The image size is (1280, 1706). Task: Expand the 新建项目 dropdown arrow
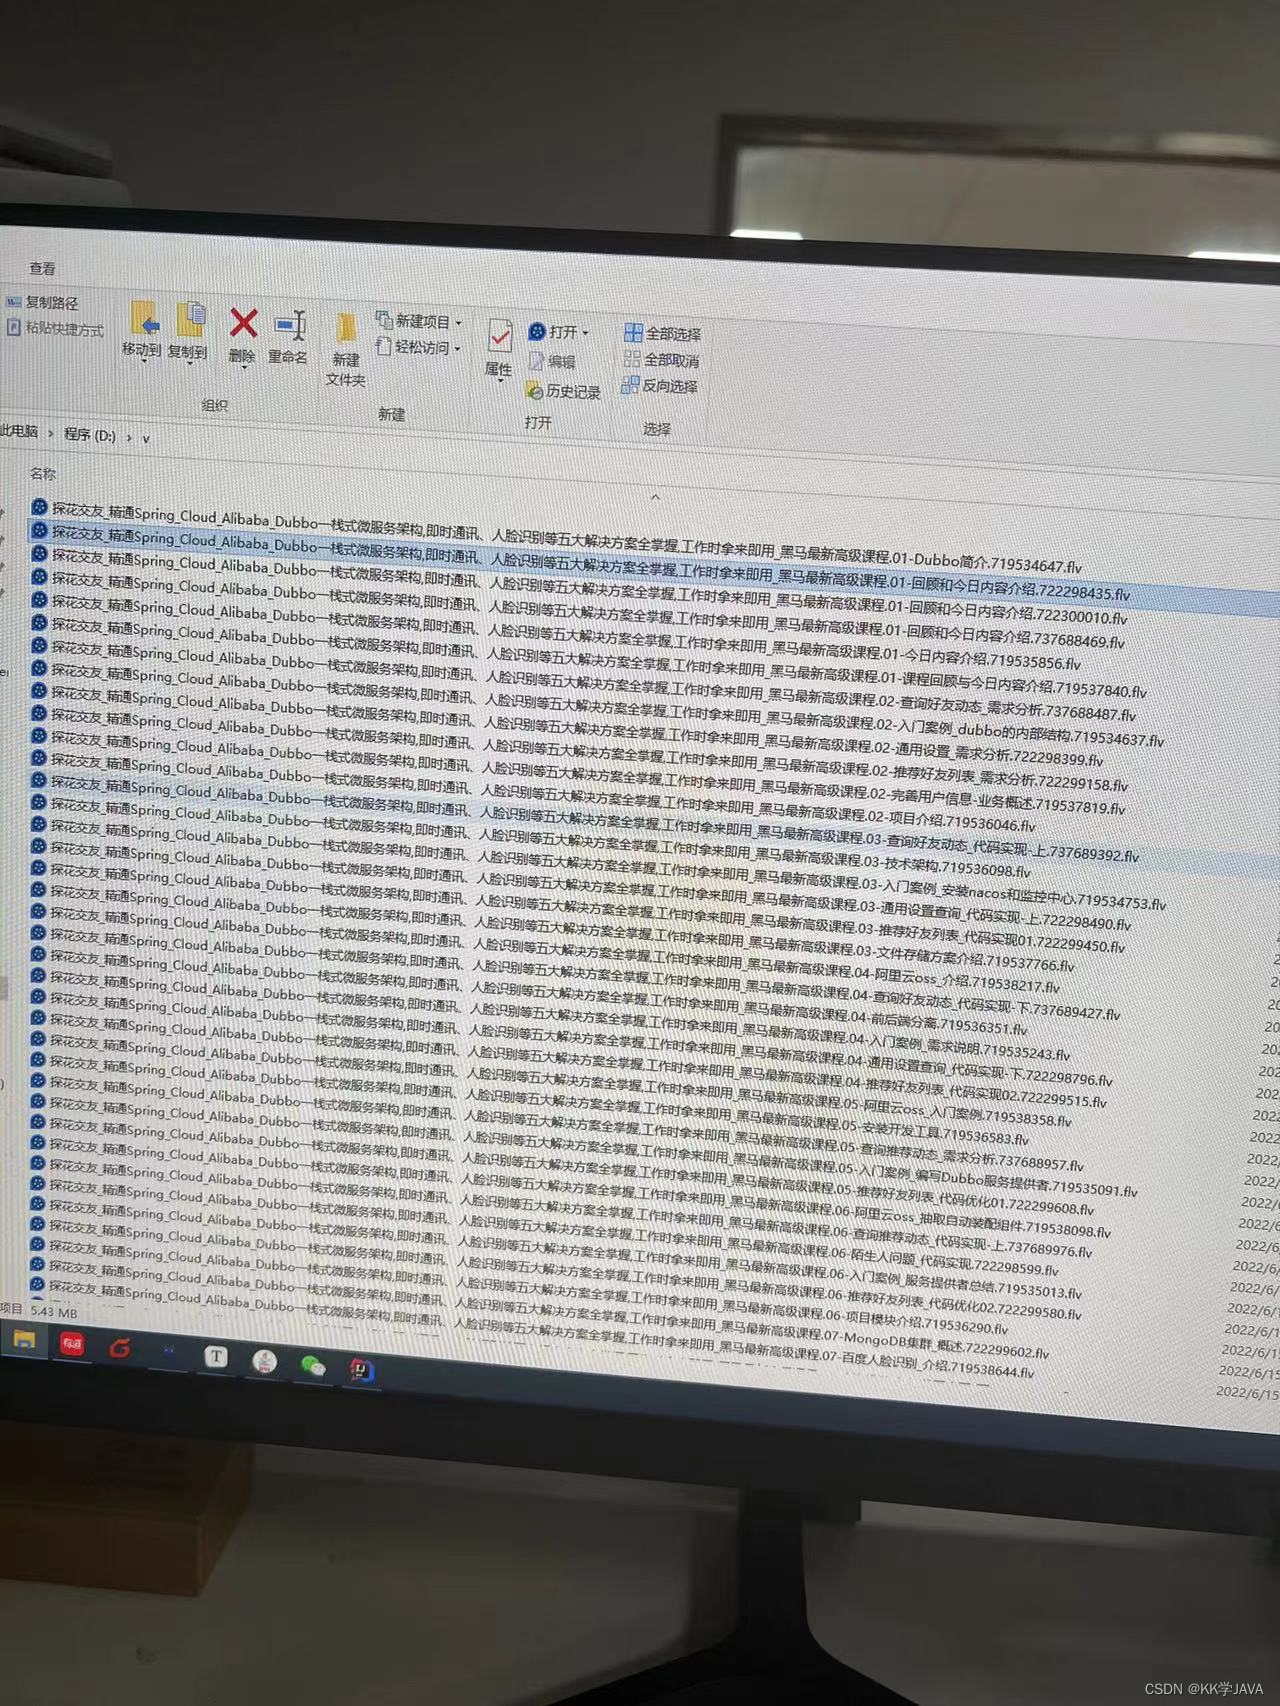[x=459, y=323]
